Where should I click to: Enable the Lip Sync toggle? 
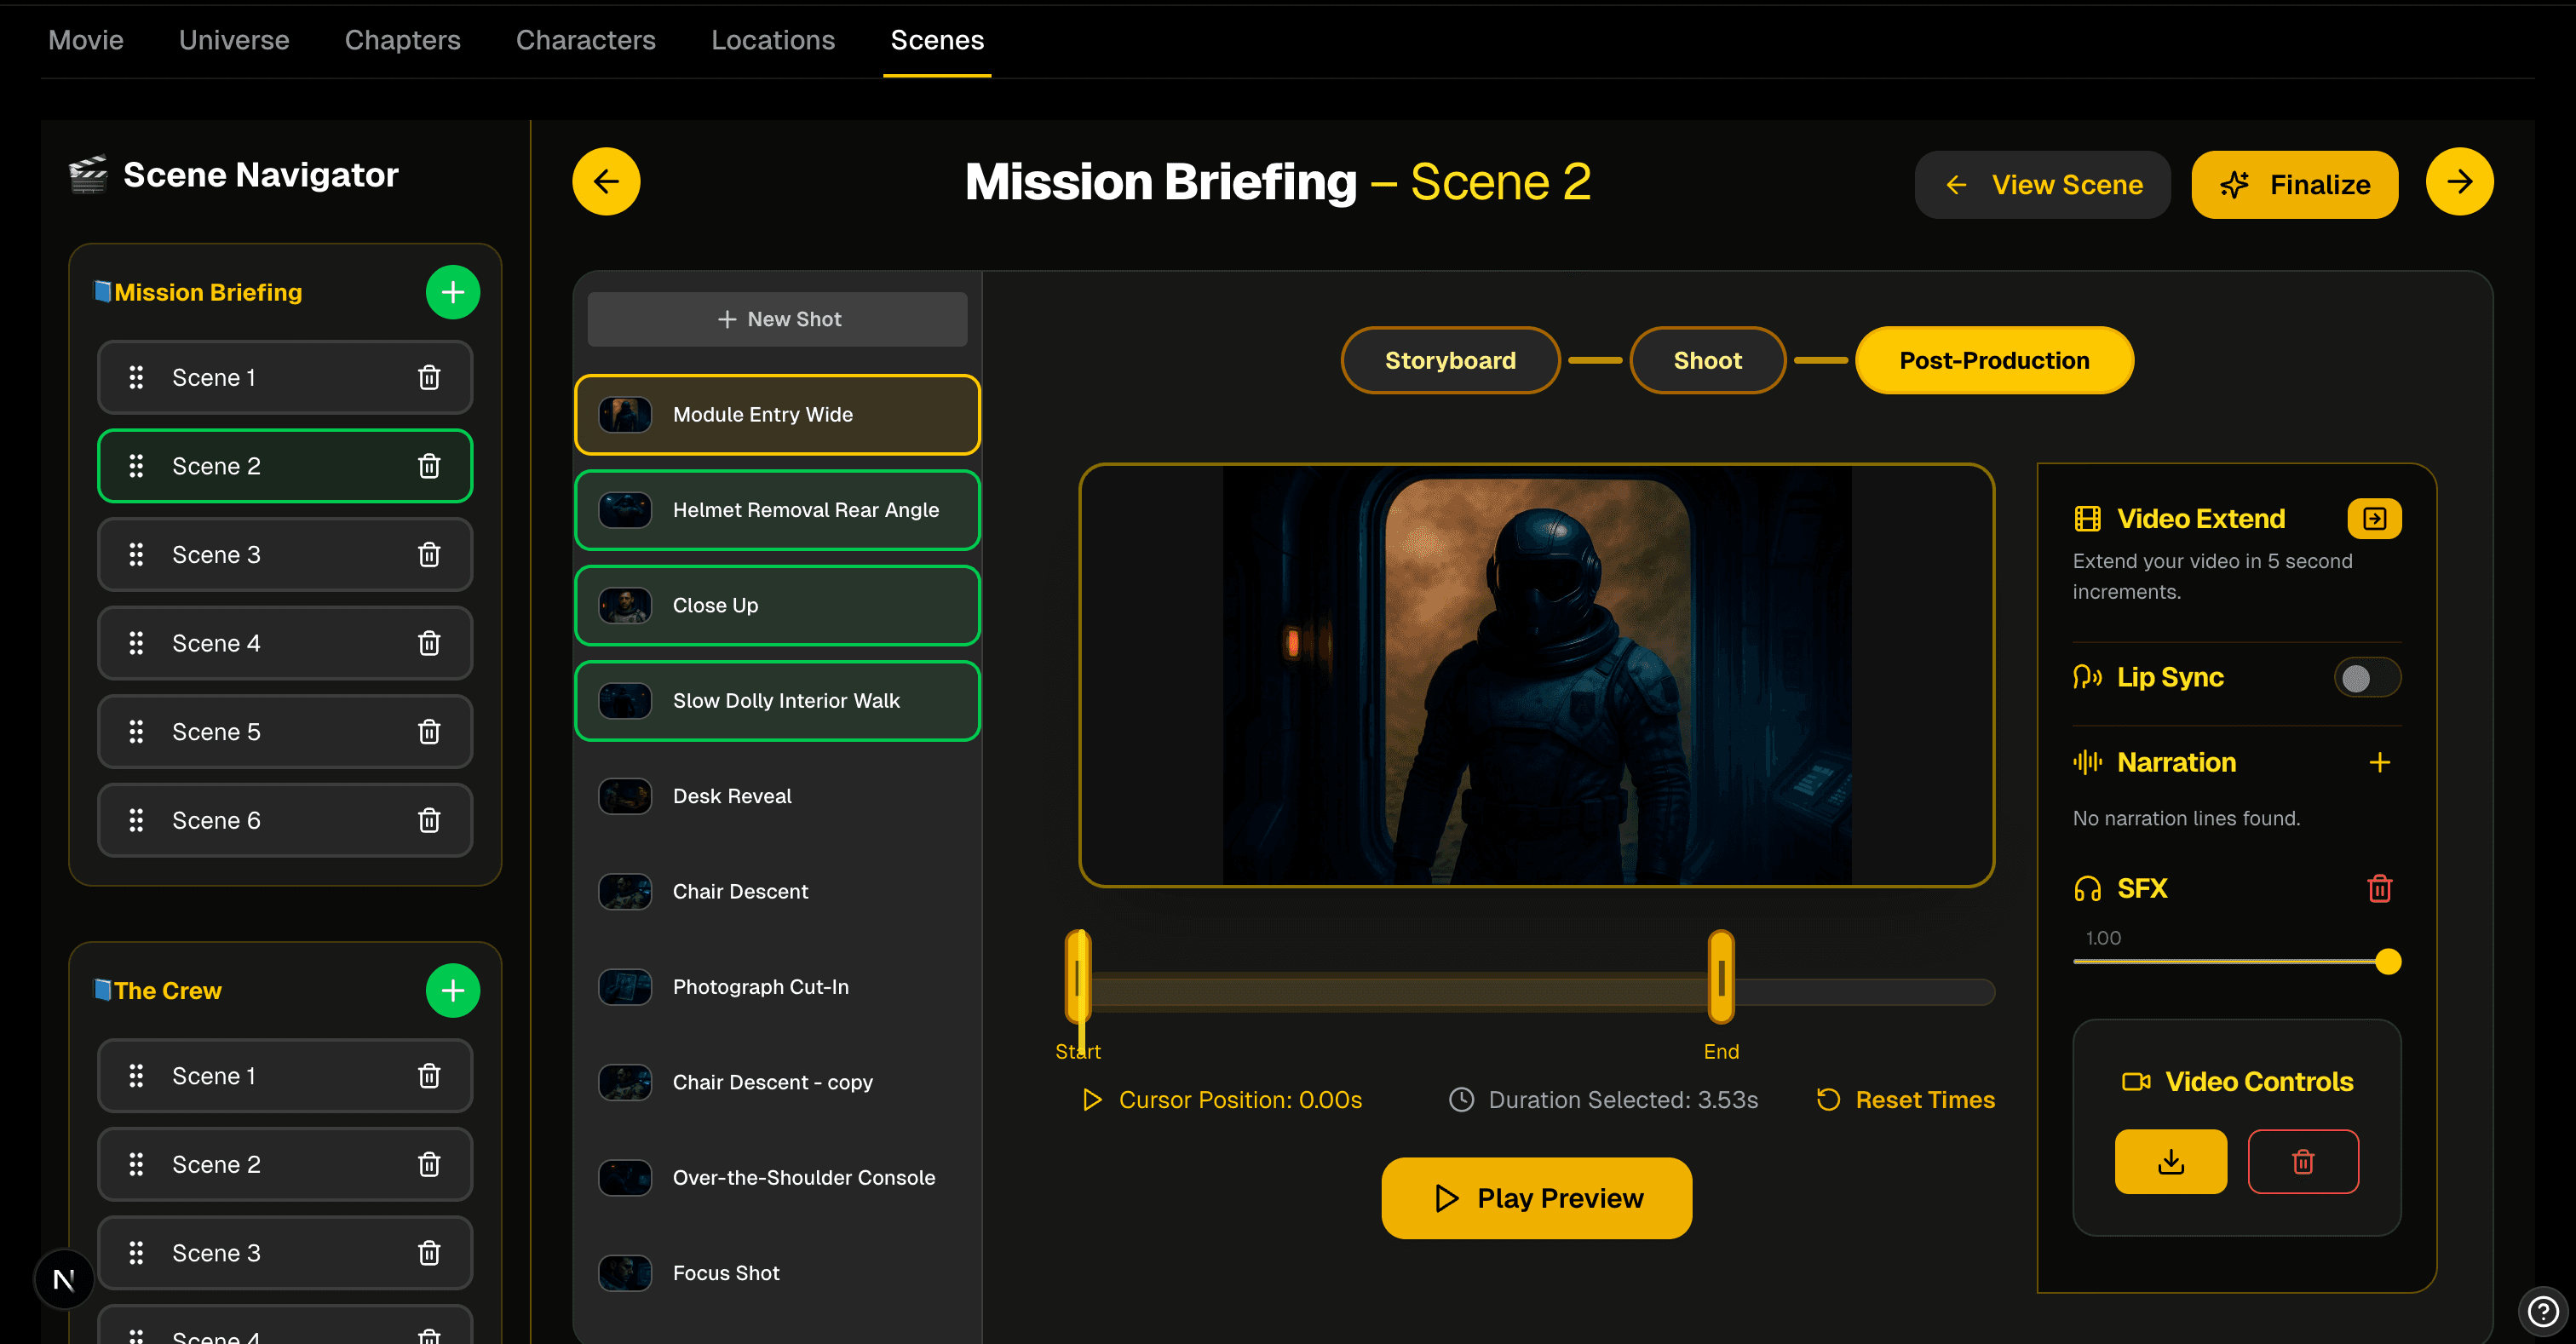point(2367,677)
